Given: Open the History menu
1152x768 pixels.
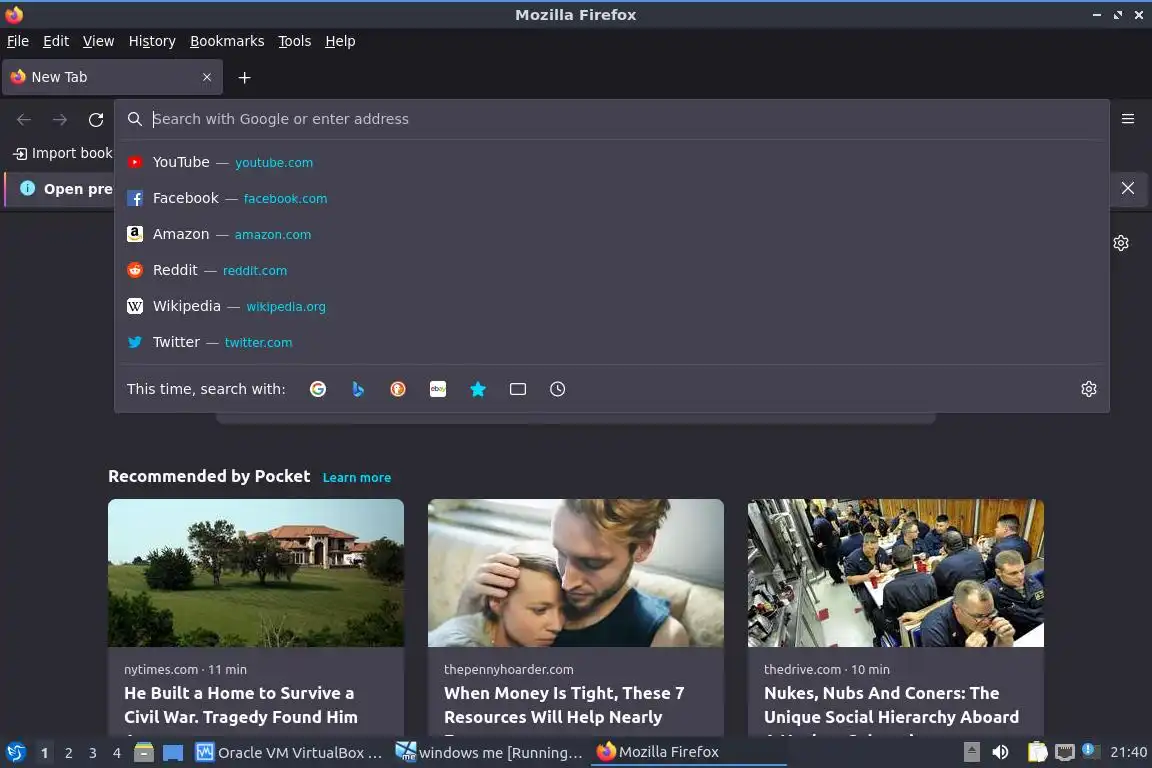Looking at the screenshot, I should coord(152,41).
